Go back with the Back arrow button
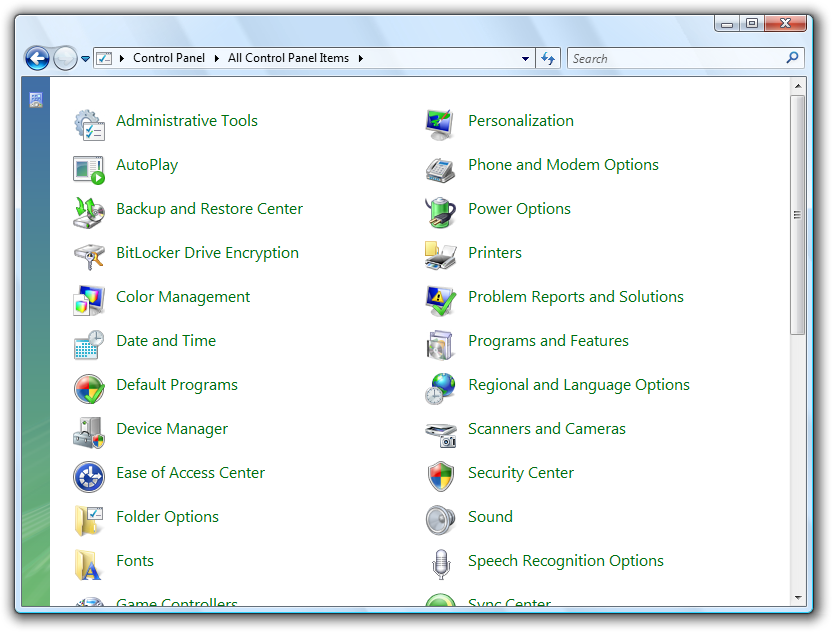The image size is (832, 632). (x=37, y=58)
